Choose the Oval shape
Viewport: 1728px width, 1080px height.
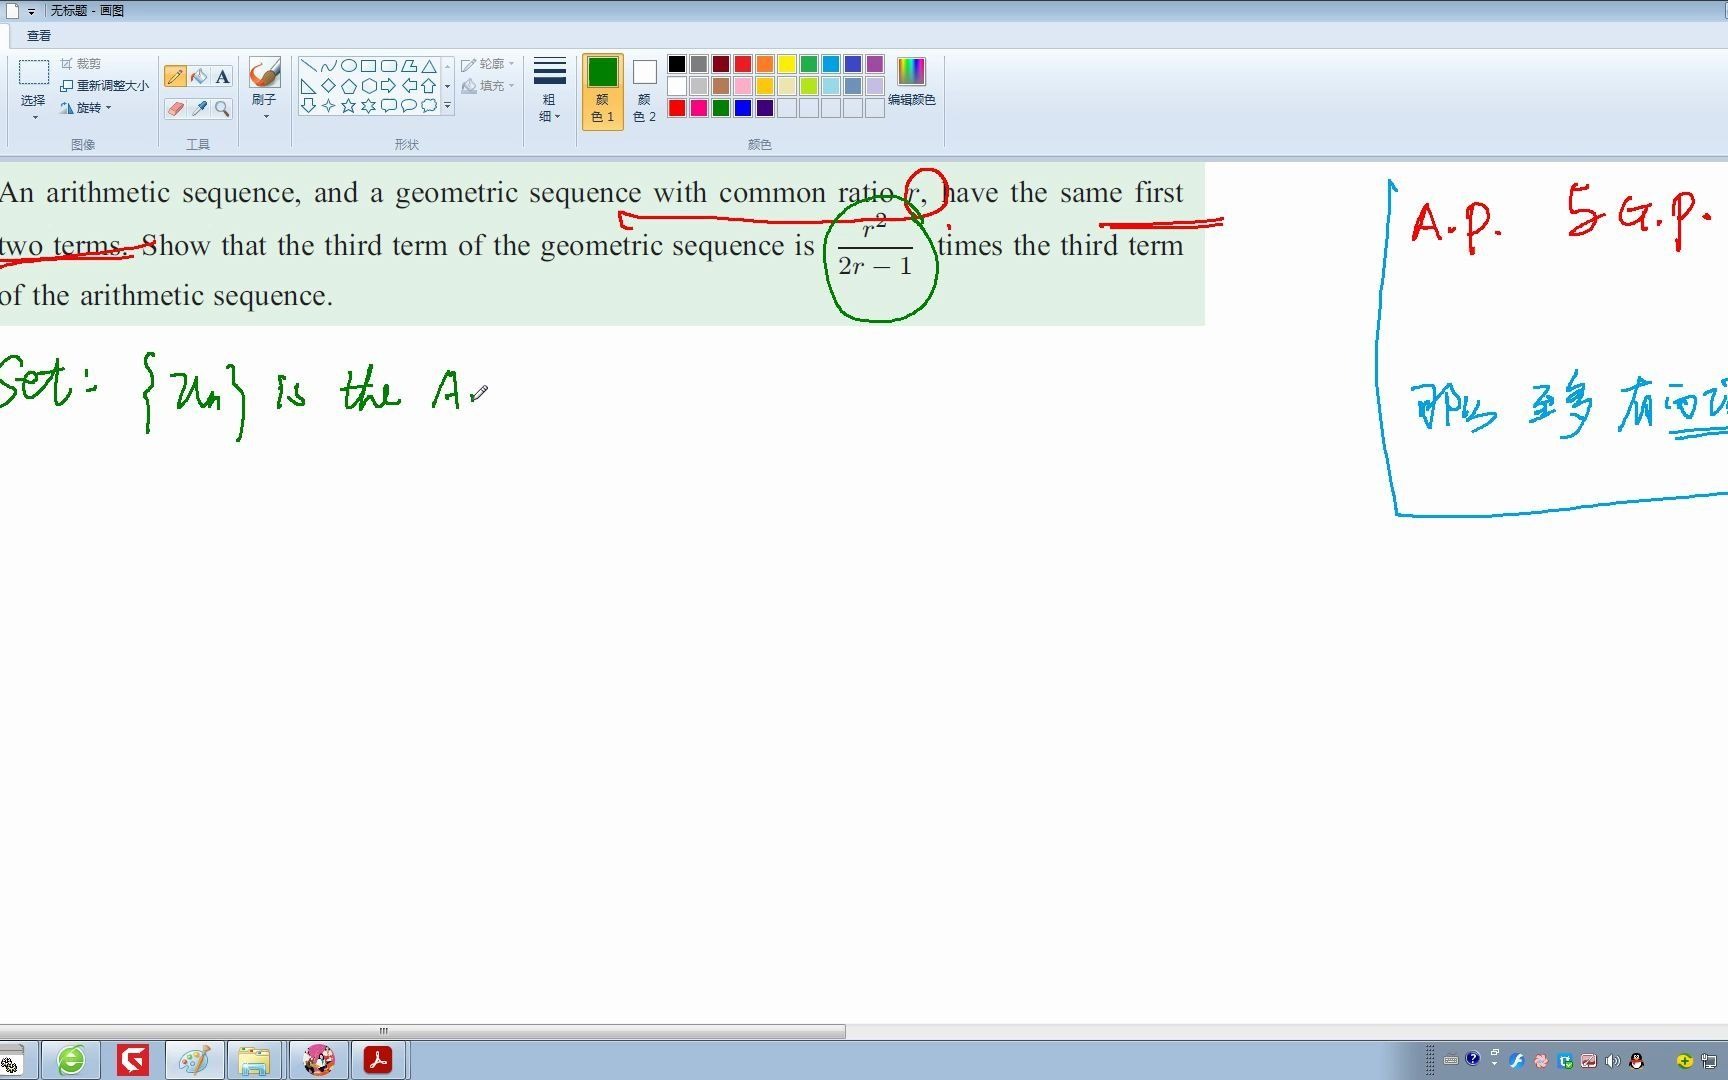(x=348, y=67)
